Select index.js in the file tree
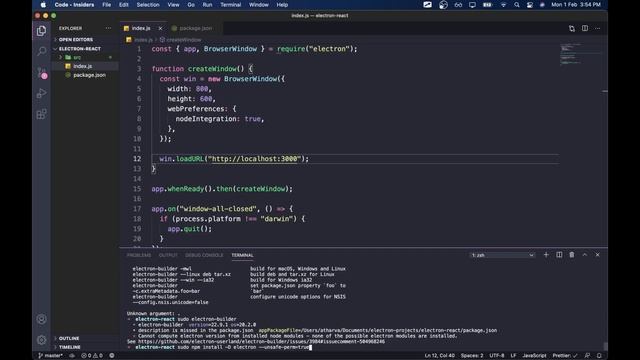This screenshot has width=640, height=360. (x=82, y=66)
